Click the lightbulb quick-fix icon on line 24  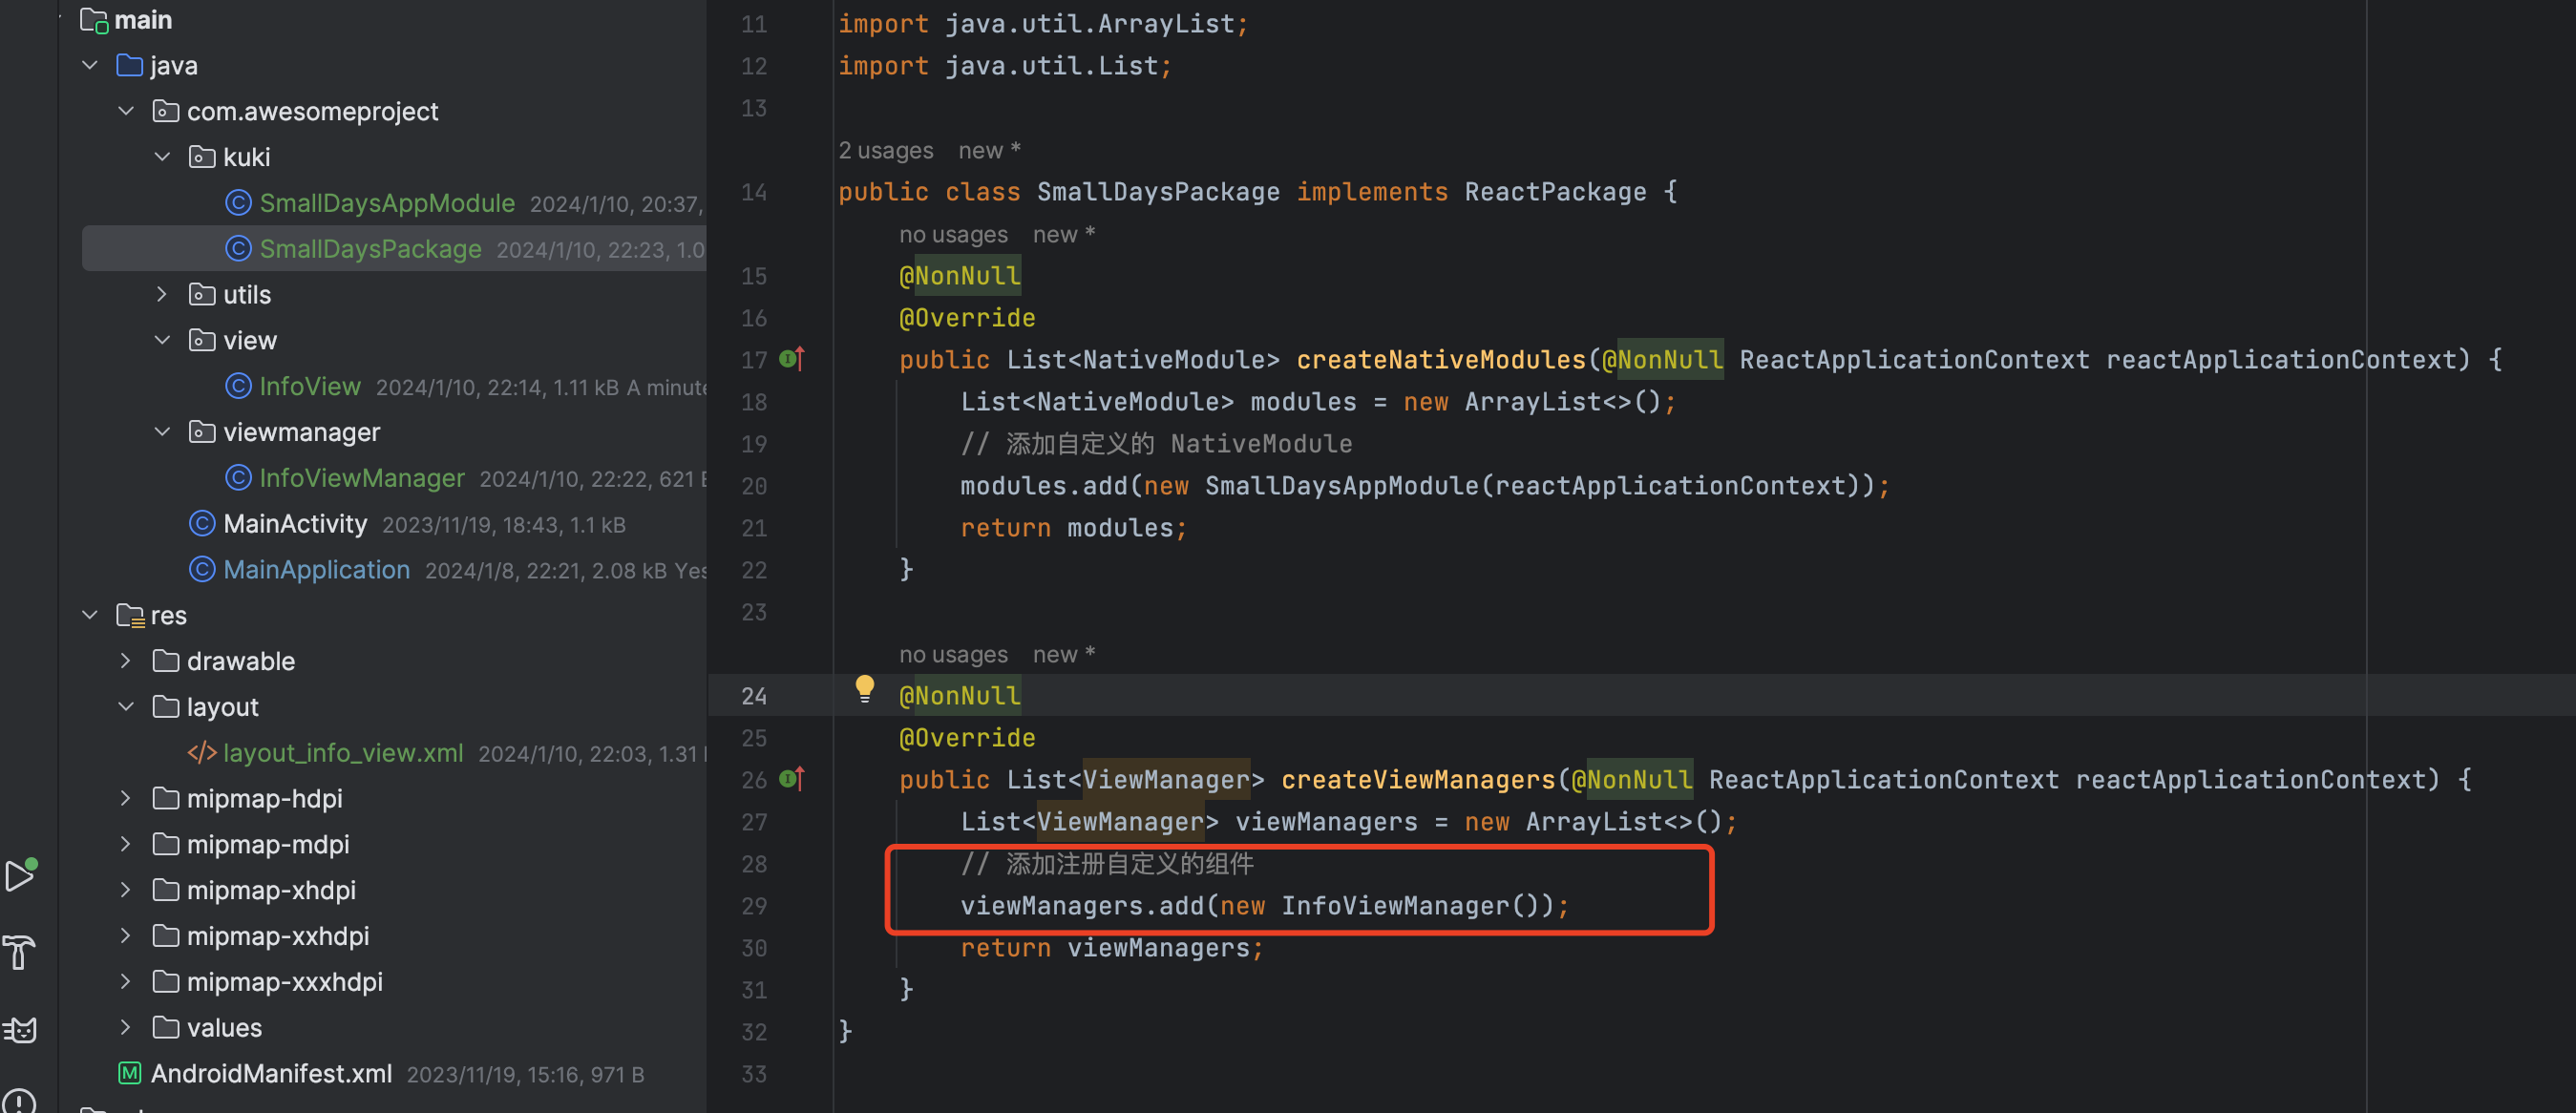[864, 688]
